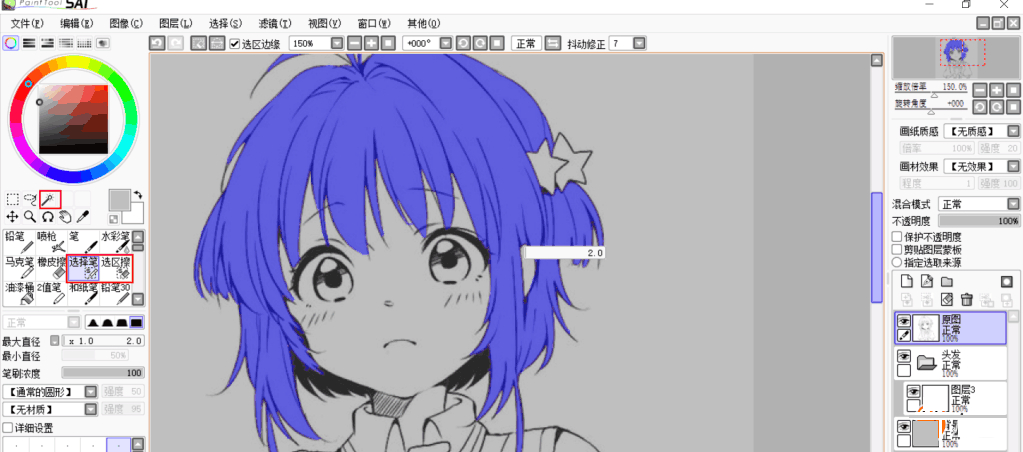Open the 抖动修正 stabilizer dropdown
This screenshot has height=452, width=1023.
tap(639, 43)
